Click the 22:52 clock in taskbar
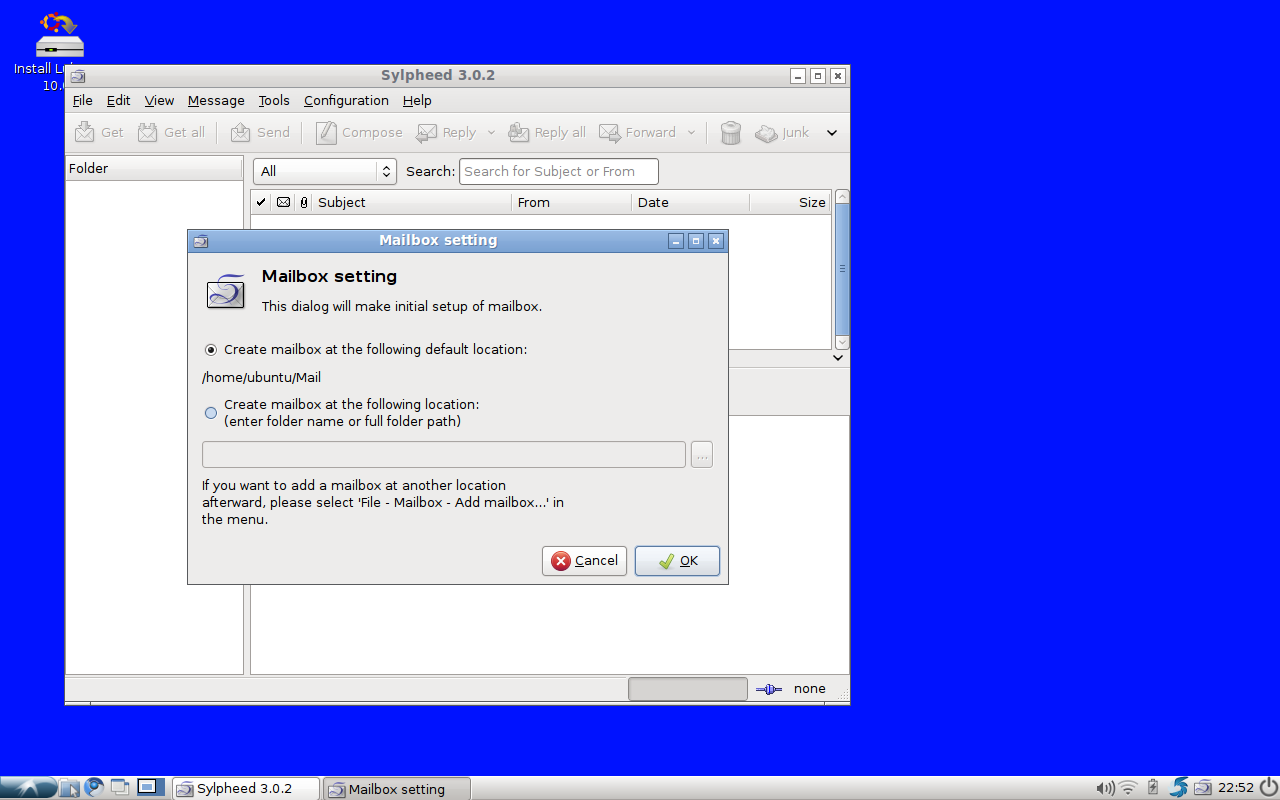This screenshot has height=800, width=1280. coord(1236,788)
